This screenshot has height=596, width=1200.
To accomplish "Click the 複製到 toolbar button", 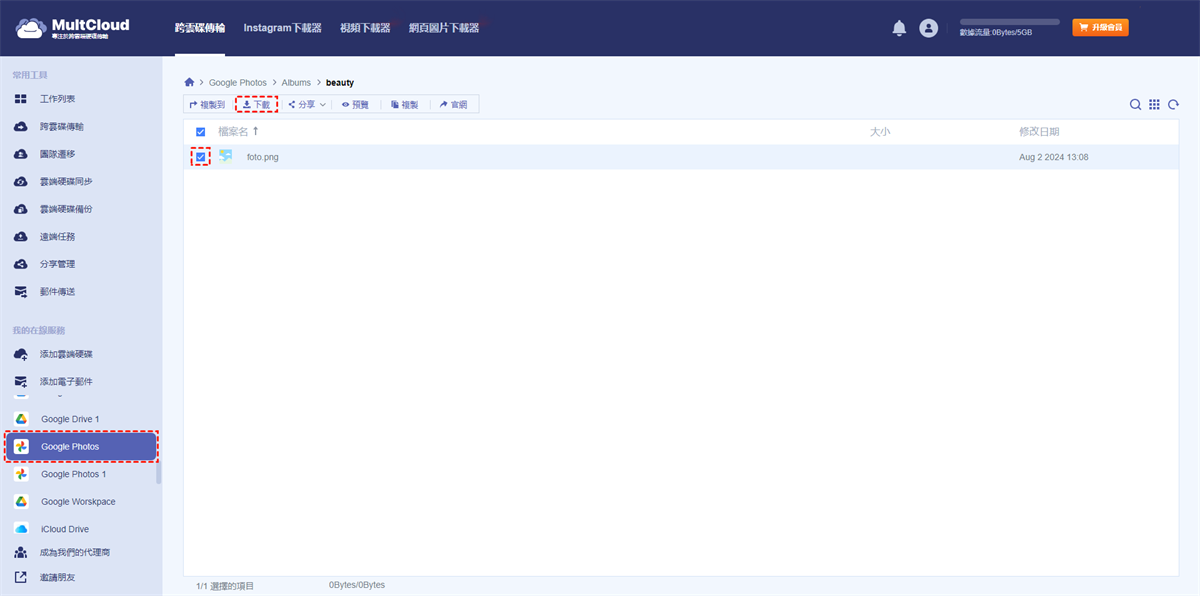I will coord(207,104).
